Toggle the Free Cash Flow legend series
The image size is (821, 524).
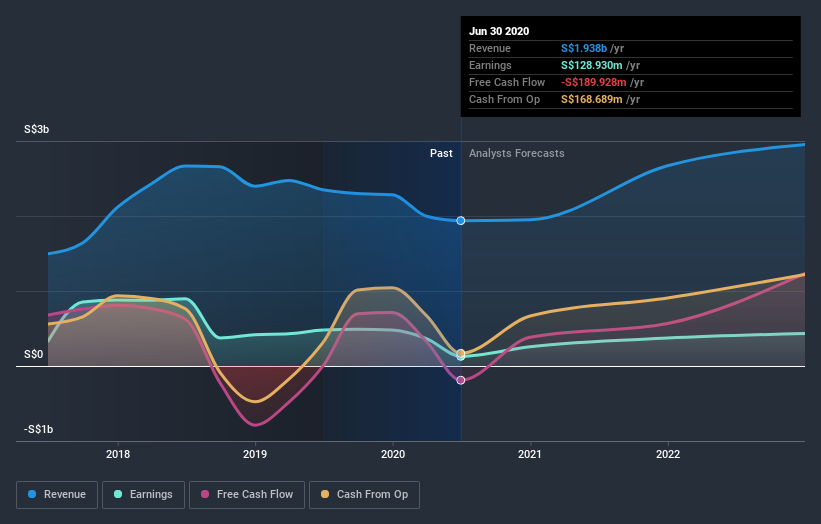tap(247, 495)
